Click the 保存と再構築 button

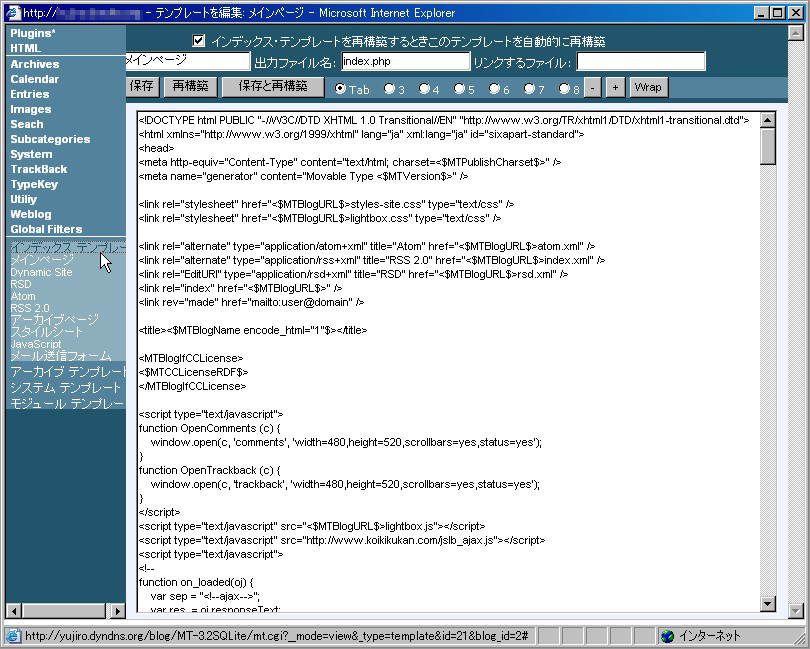tap(273, 86)
